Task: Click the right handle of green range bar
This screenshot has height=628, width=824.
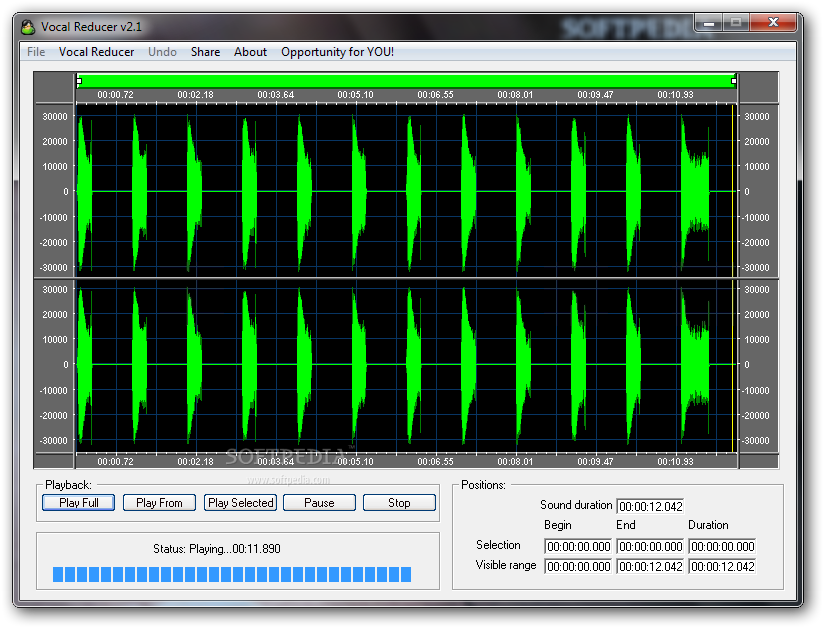Action: (734, 81)
